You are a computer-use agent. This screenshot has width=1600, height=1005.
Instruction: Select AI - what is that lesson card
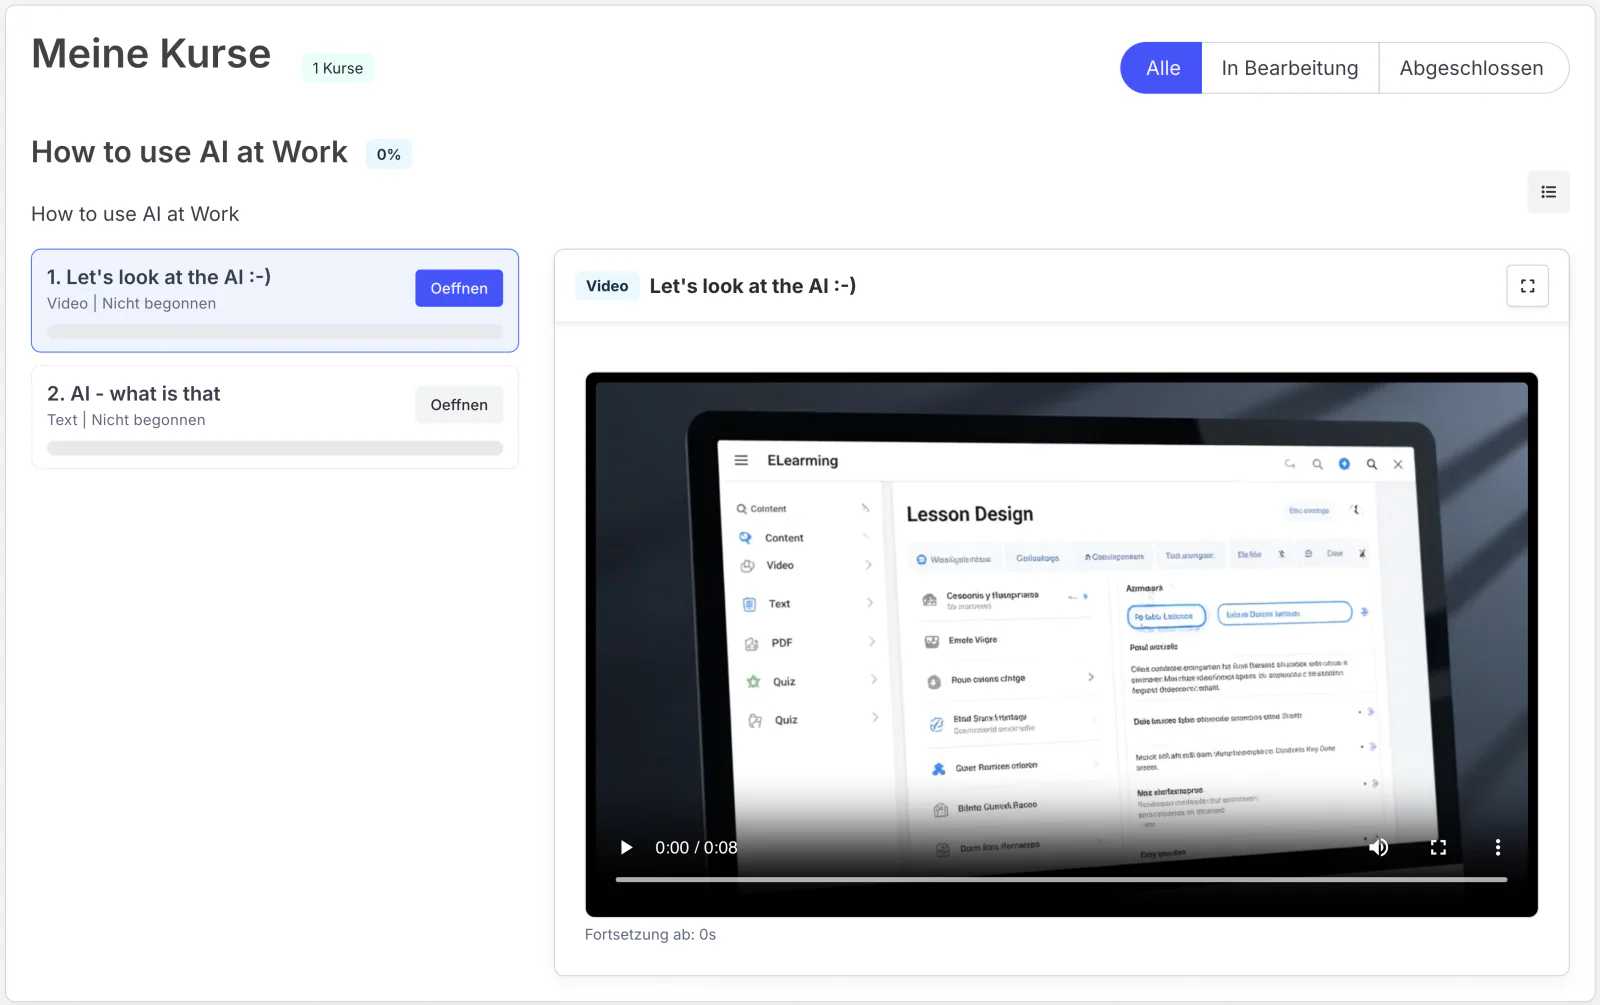tap(275, 417)
